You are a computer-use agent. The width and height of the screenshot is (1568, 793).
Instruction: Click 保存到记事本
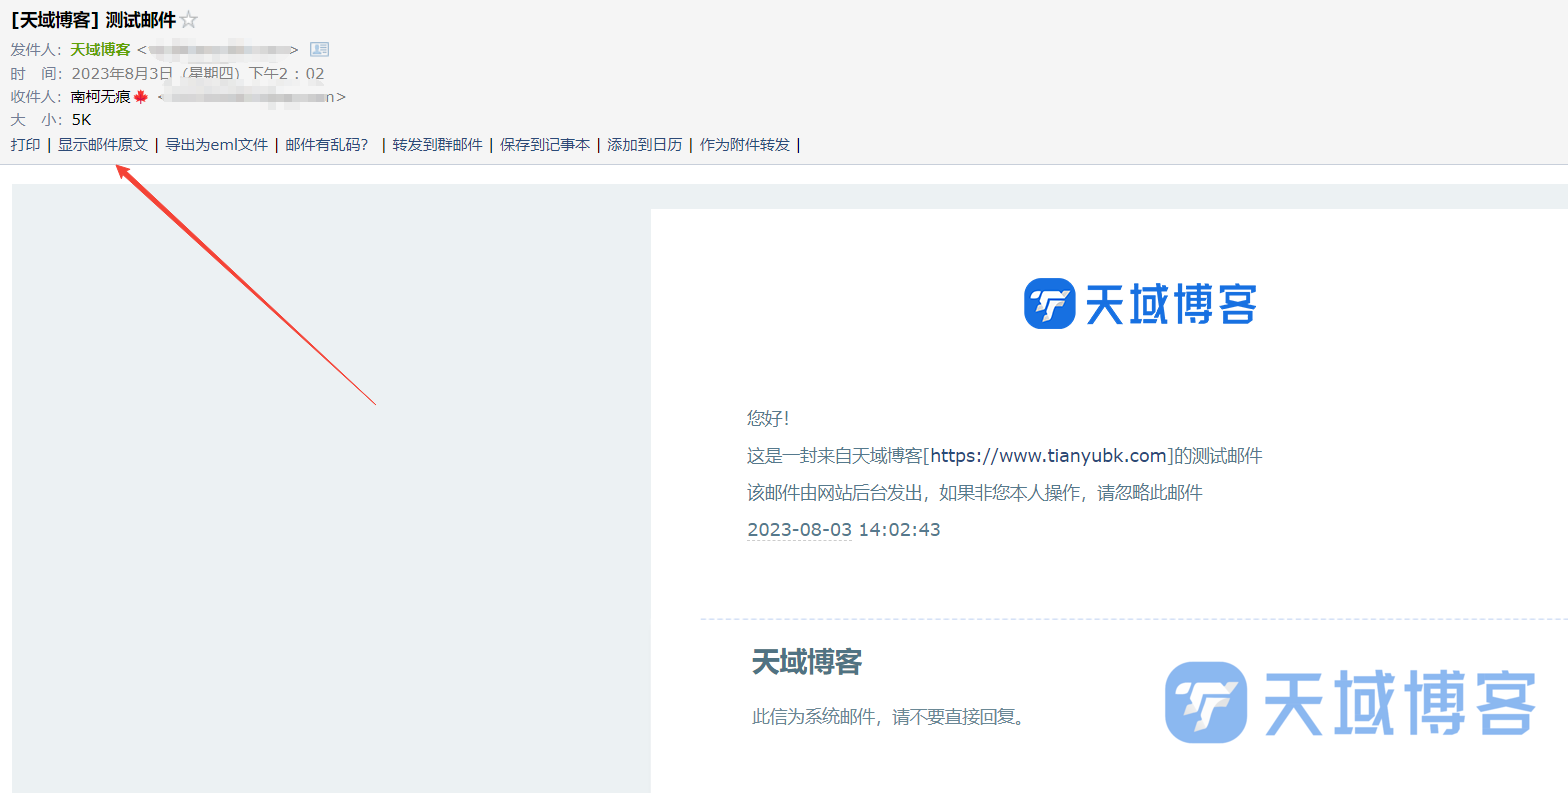(545, 145)
